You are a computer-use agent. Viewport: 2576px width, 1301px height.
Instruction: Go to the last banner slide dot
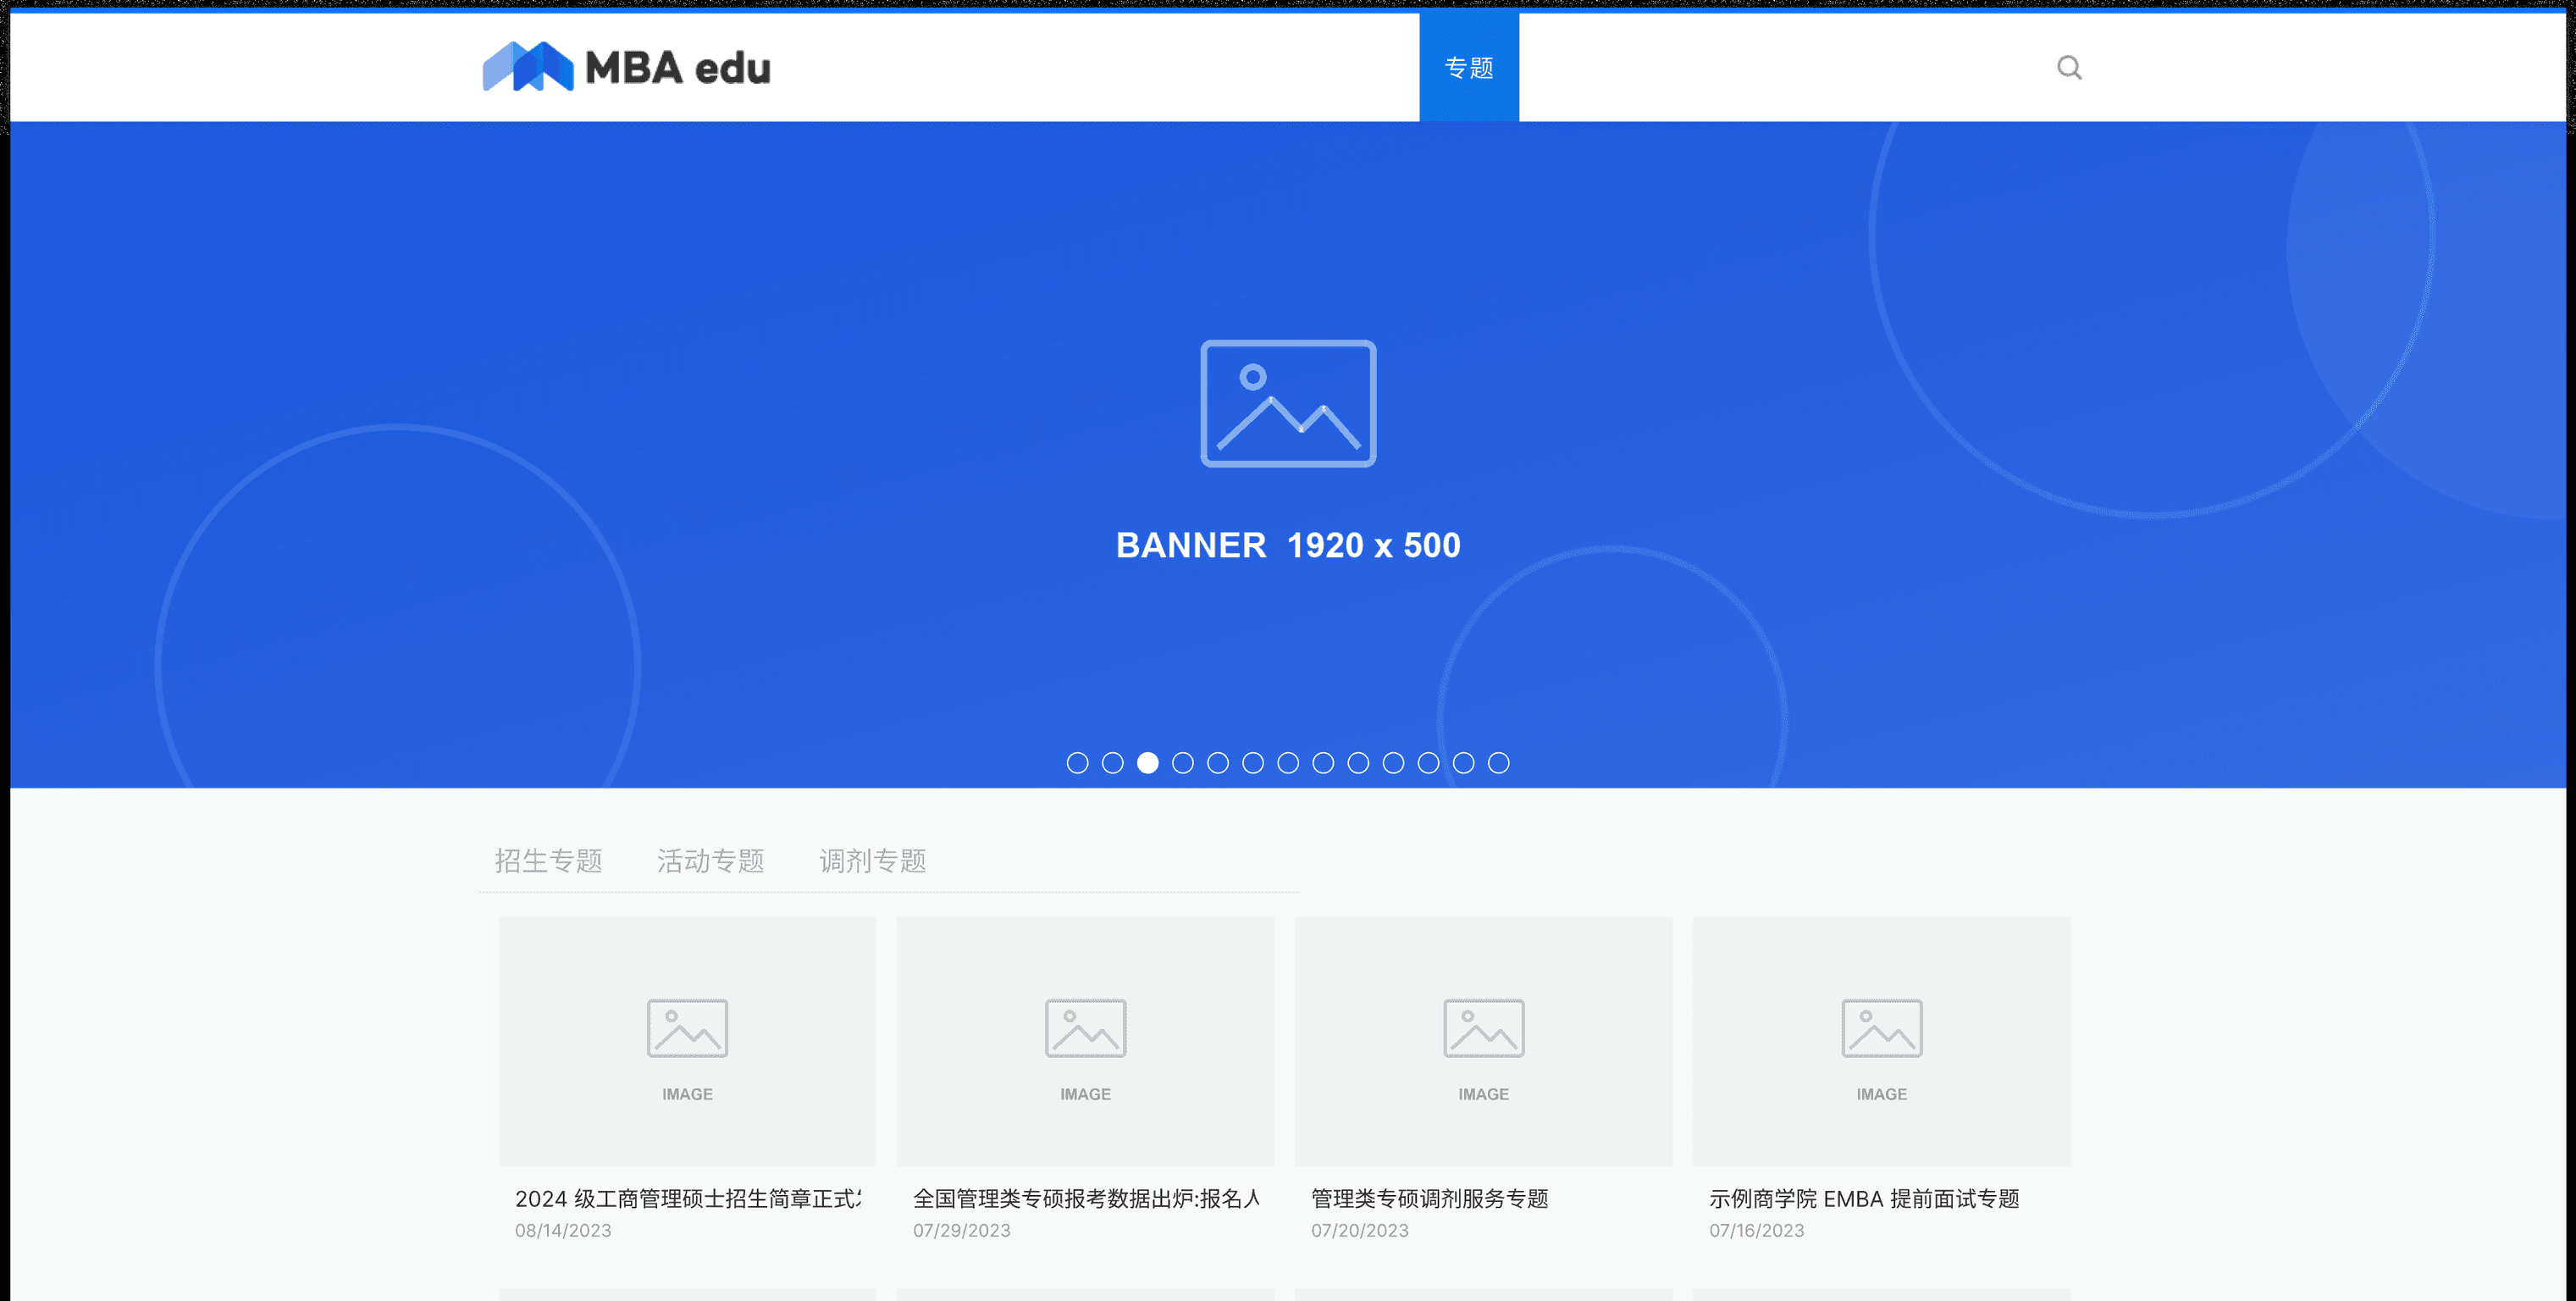(1498, 763)
